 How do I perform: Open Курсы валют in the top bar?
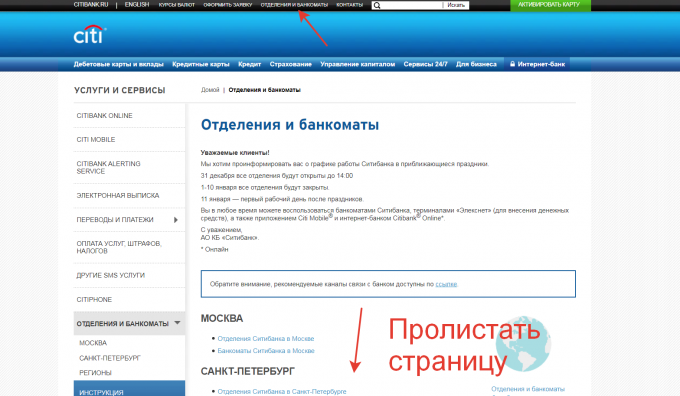[177, 5]
